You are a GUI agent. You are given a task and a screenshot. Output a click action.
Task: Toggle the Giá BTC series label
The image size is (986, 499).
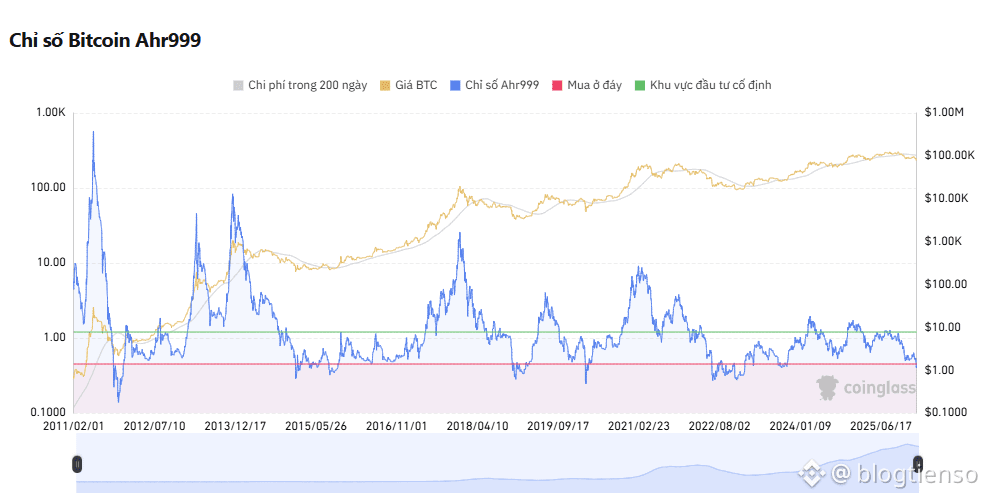click(x=416, y=86)
